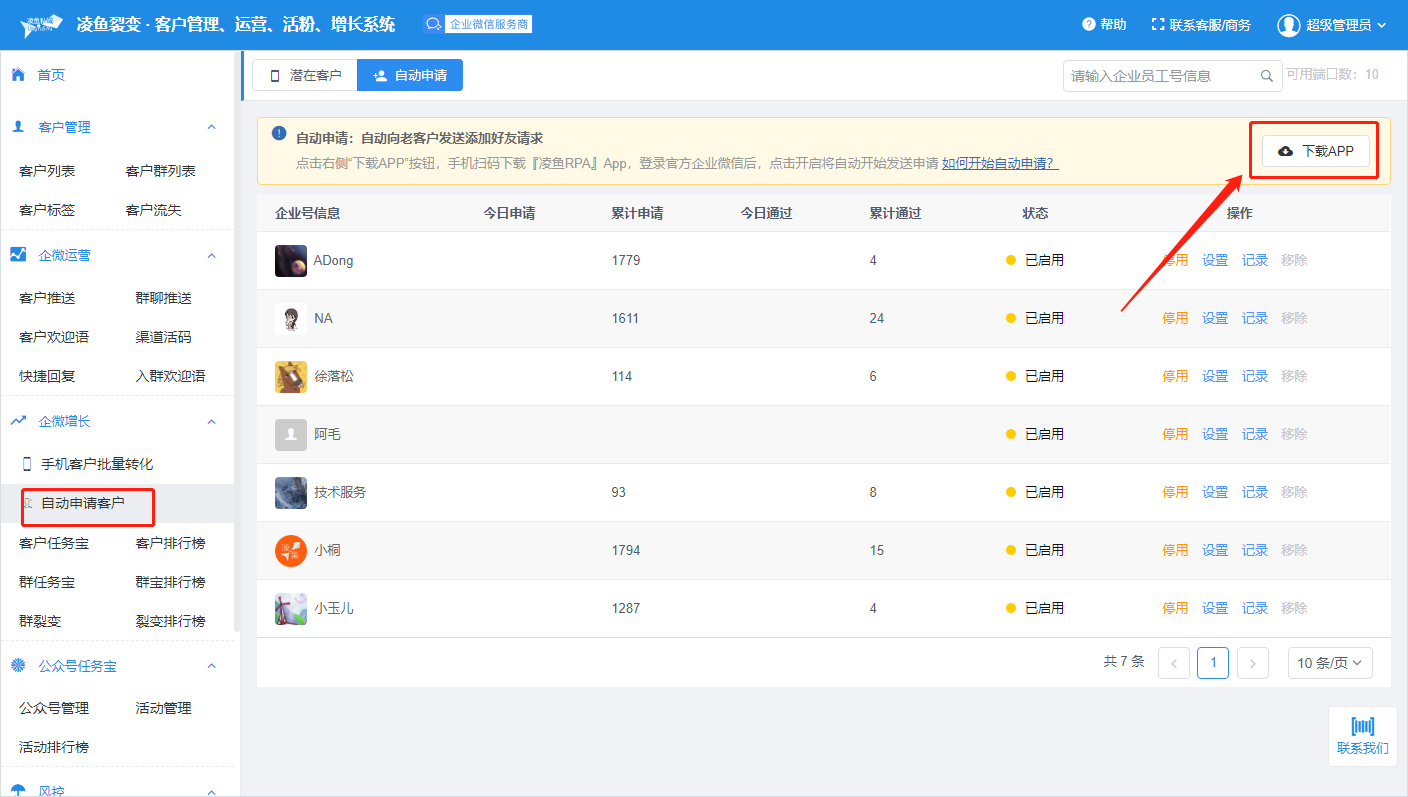Click ADong's profile avatar
This screenshot has height=797, width=1408.
tap(291, 261)
